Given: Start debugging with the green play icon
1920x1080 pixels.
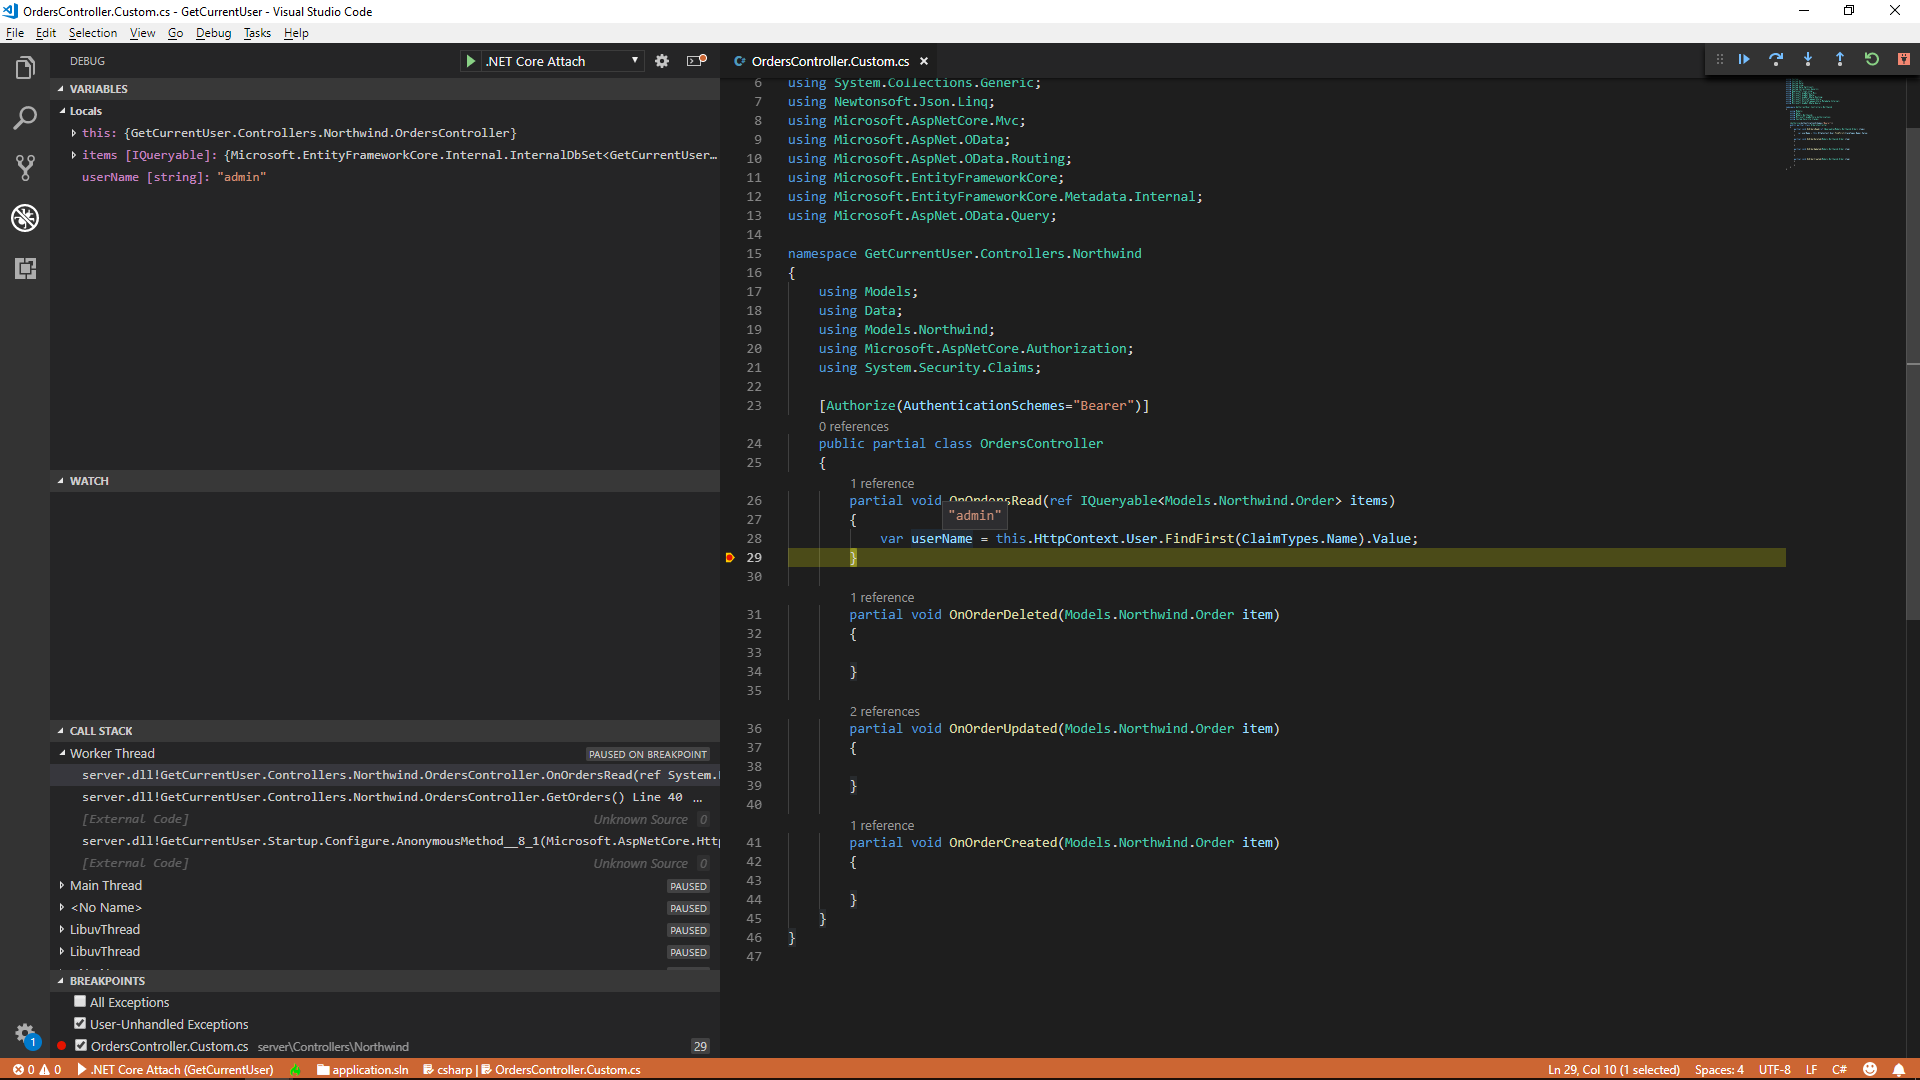Looking at the screenshot, I should click(470, 61).
